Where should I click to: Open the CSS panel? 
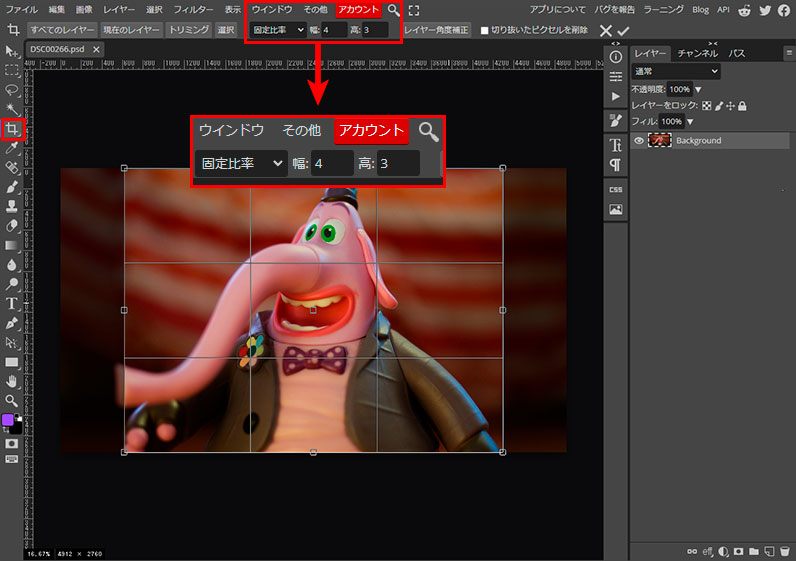(616, 189)
